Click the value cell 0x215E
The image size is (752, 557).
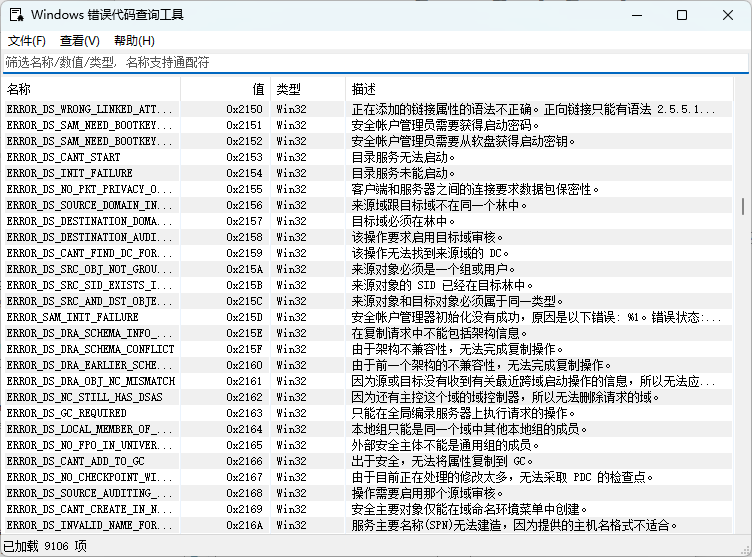coord(244,333)
